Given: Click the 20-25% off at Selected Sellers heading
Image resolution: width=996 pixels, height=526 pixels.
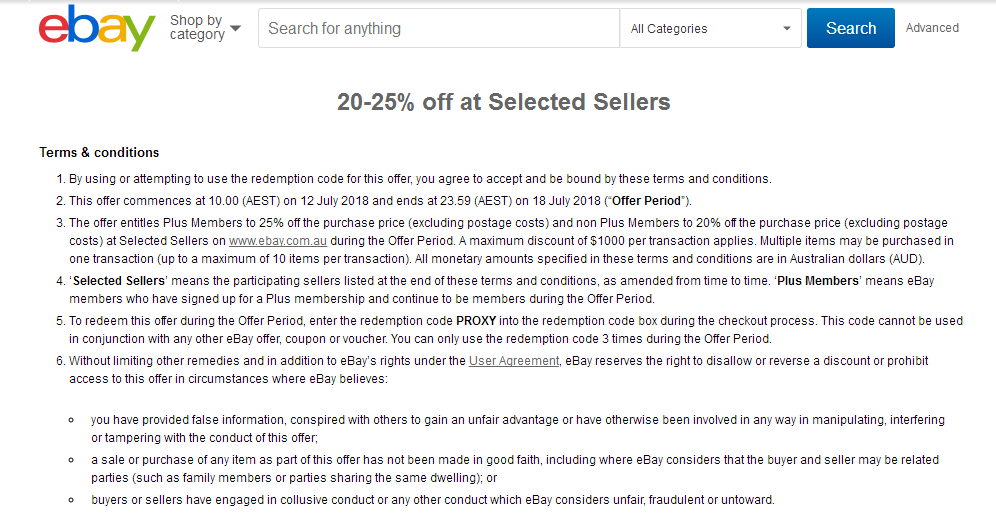Looking at the screenshot, I should tap(503, 102).
